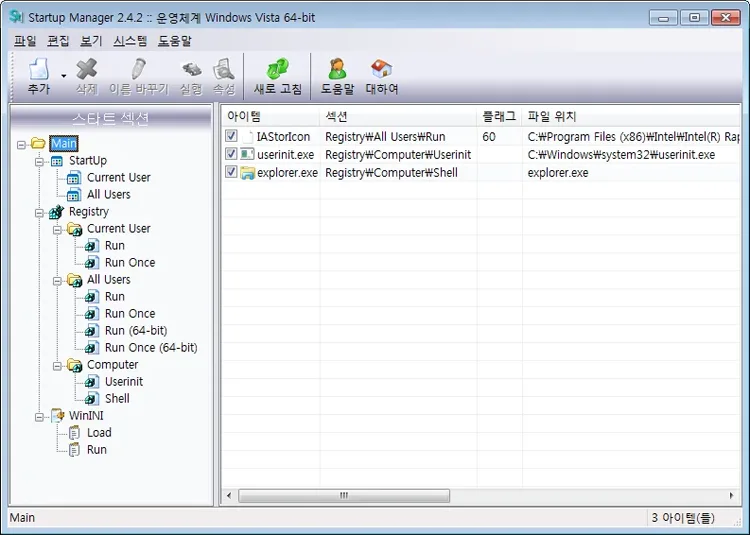Click the 스타트 섹션 panel header
The height and width of the screenshot is (535, 750).
pyautogui.click(x=111, y=118)
